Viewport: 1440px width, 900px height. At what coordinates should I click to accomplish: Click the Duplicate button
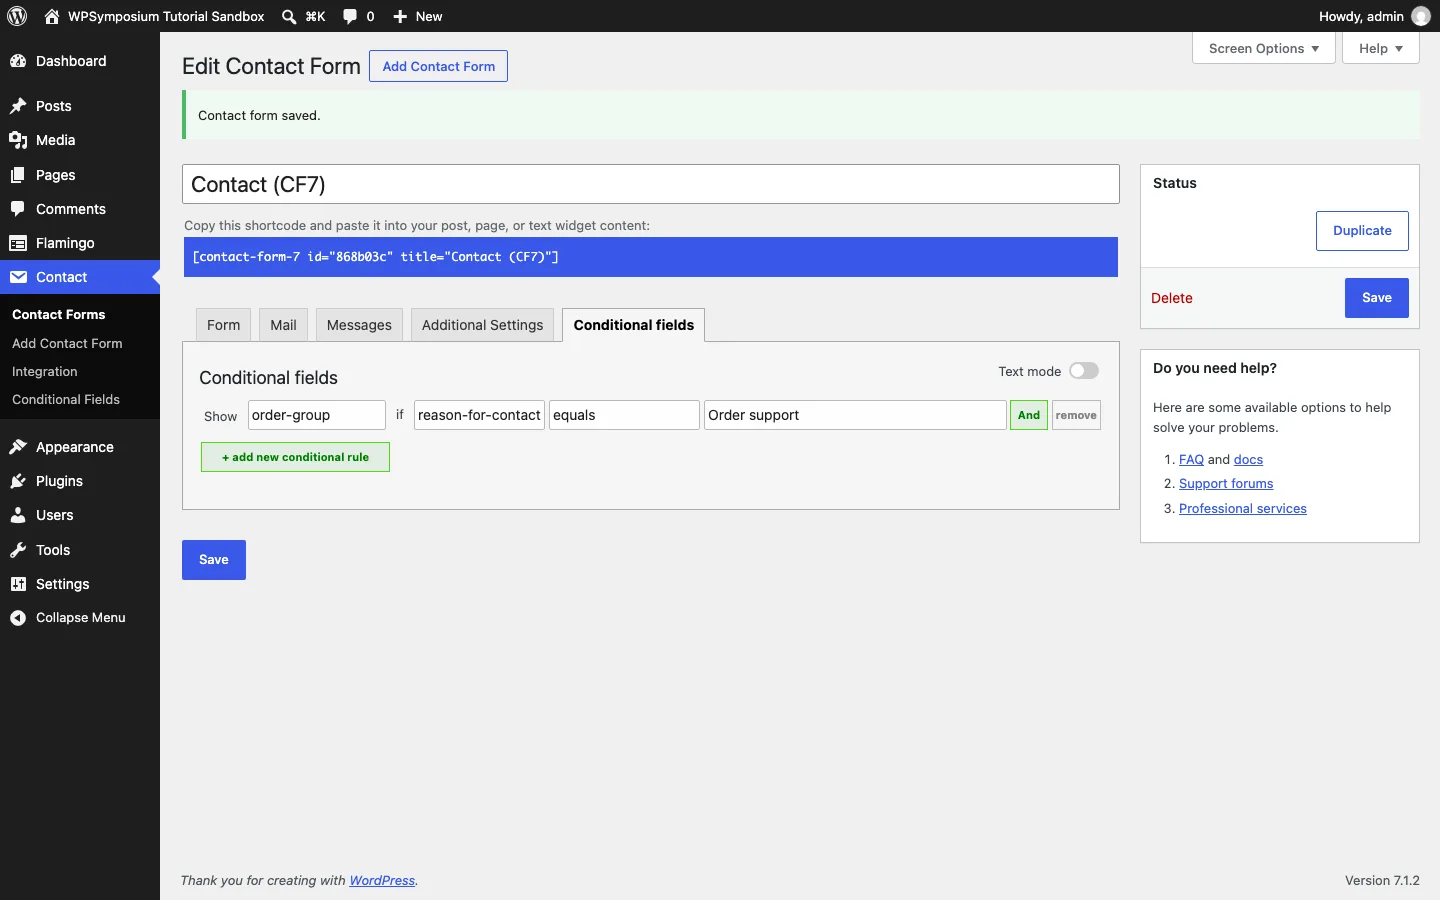pyautogui.click(x=1362, y=231)
